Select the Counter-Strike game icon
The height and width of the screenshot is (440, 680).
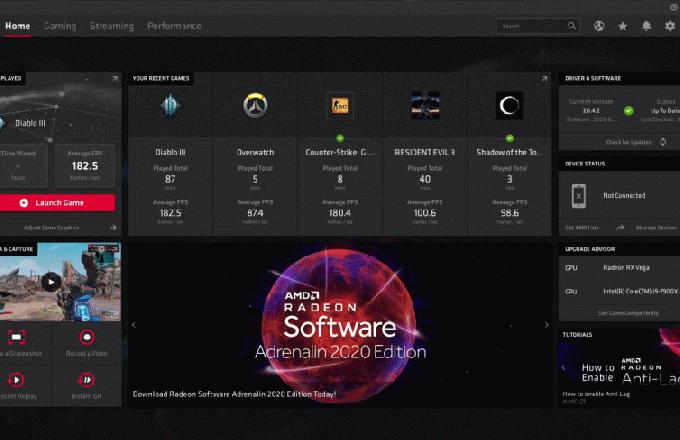coord(340,105)
